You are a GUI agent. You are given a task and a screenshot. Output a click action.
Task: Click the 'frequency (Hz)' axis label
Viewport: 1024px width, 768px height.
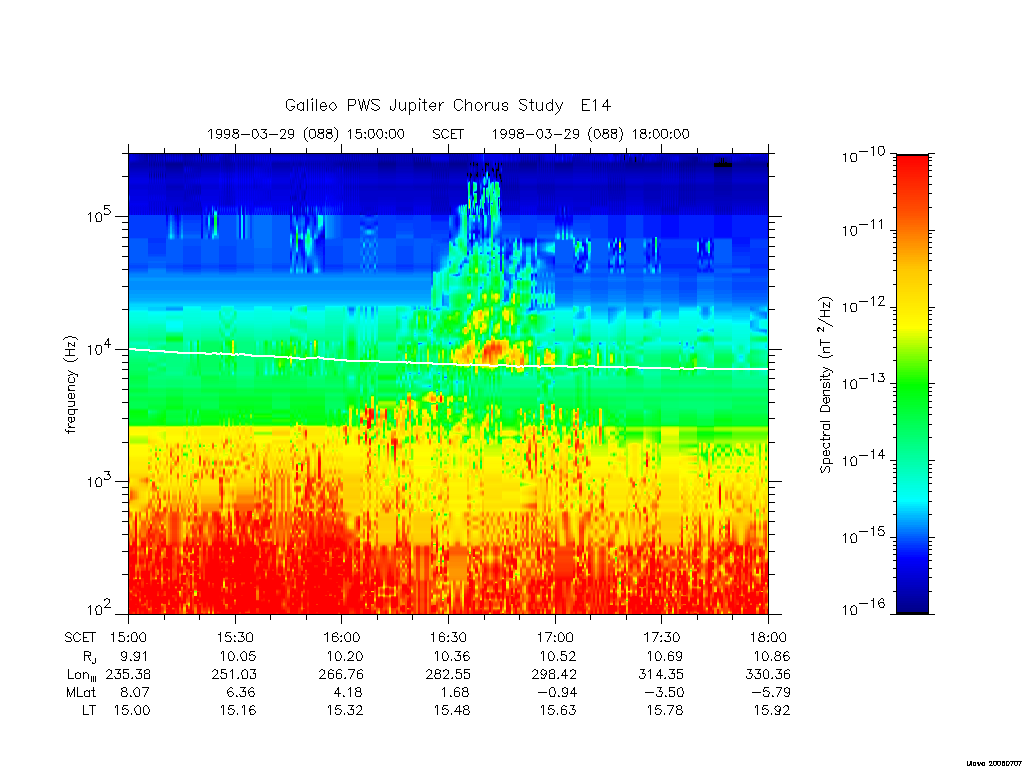click(x=71, y=384)
